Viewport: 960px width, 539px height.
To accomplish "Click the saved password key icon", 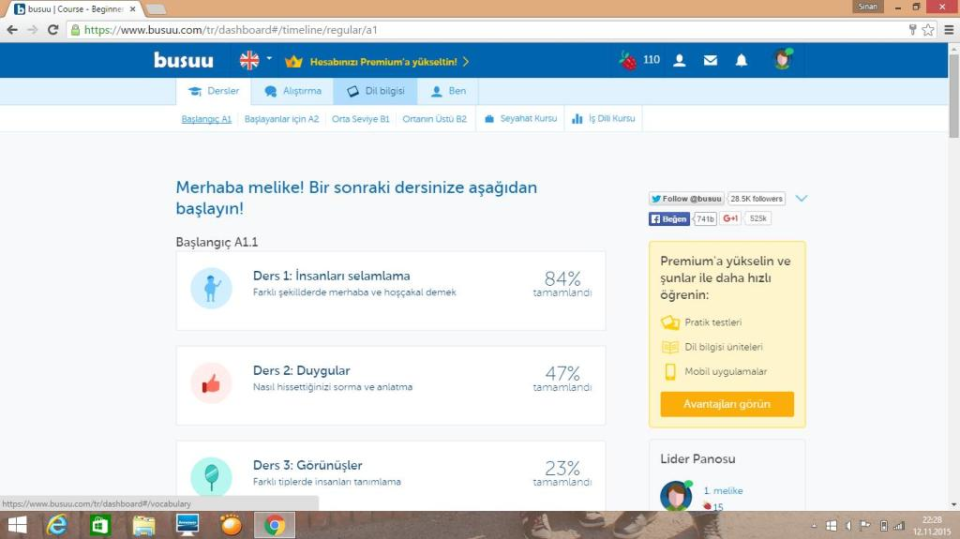I will coord(912,29).
